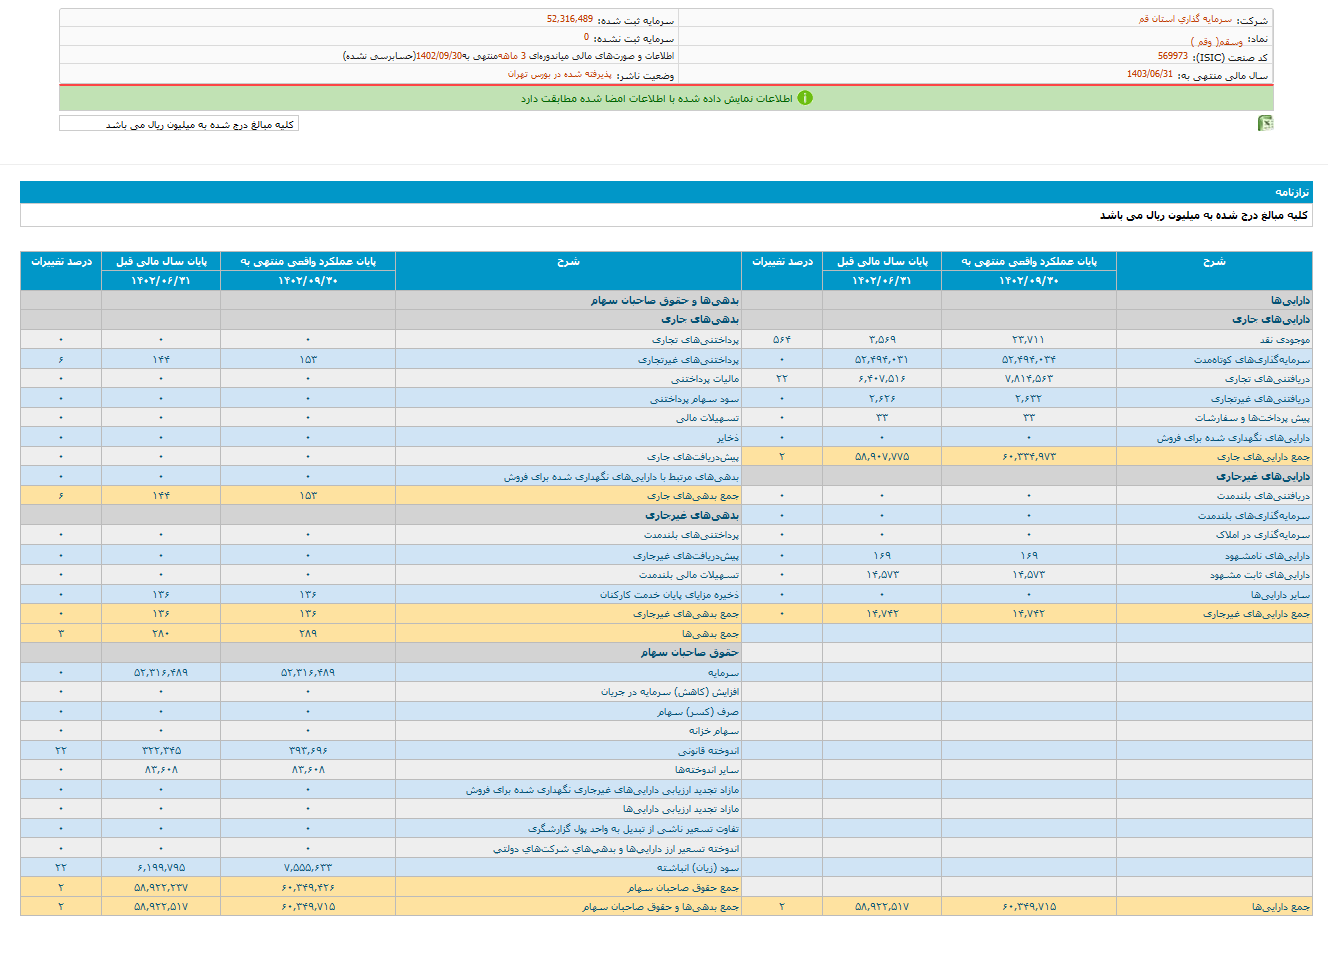Click جمع دارایی‌ها total row label
The image size is (1339, 954).
[x=1280, y=907]
